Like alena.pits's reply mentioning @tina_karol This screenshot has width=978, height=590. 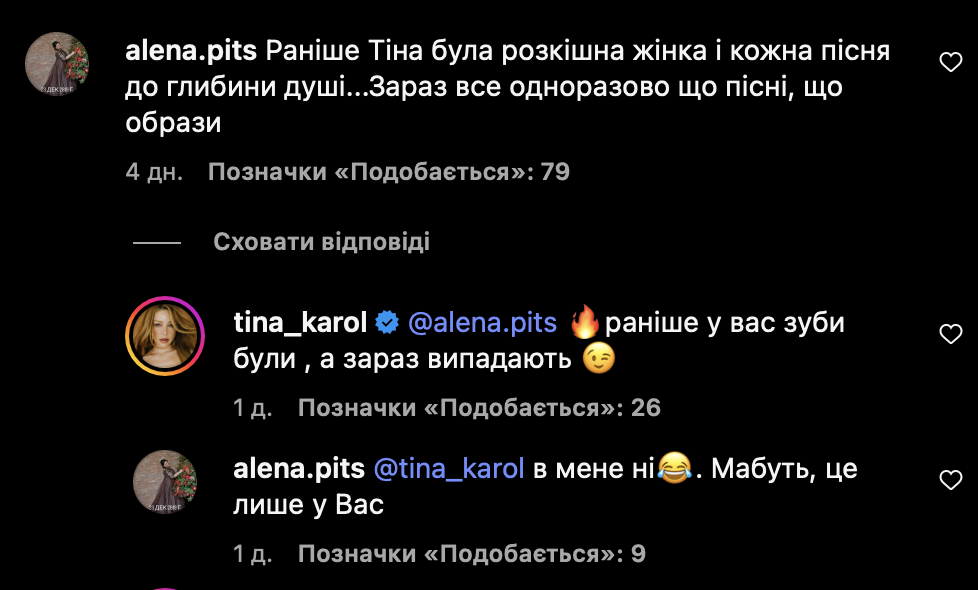pos(951,481)
